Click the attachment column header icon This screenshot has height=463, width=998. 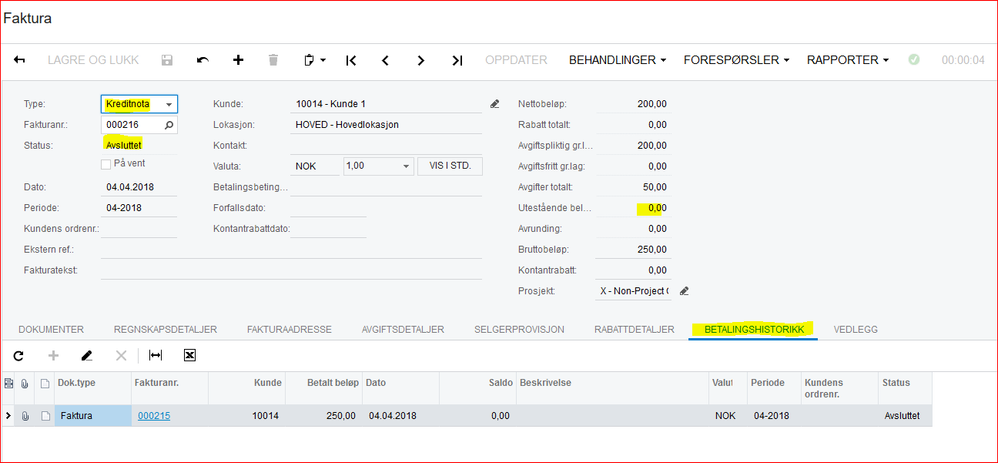pos(25,383)
